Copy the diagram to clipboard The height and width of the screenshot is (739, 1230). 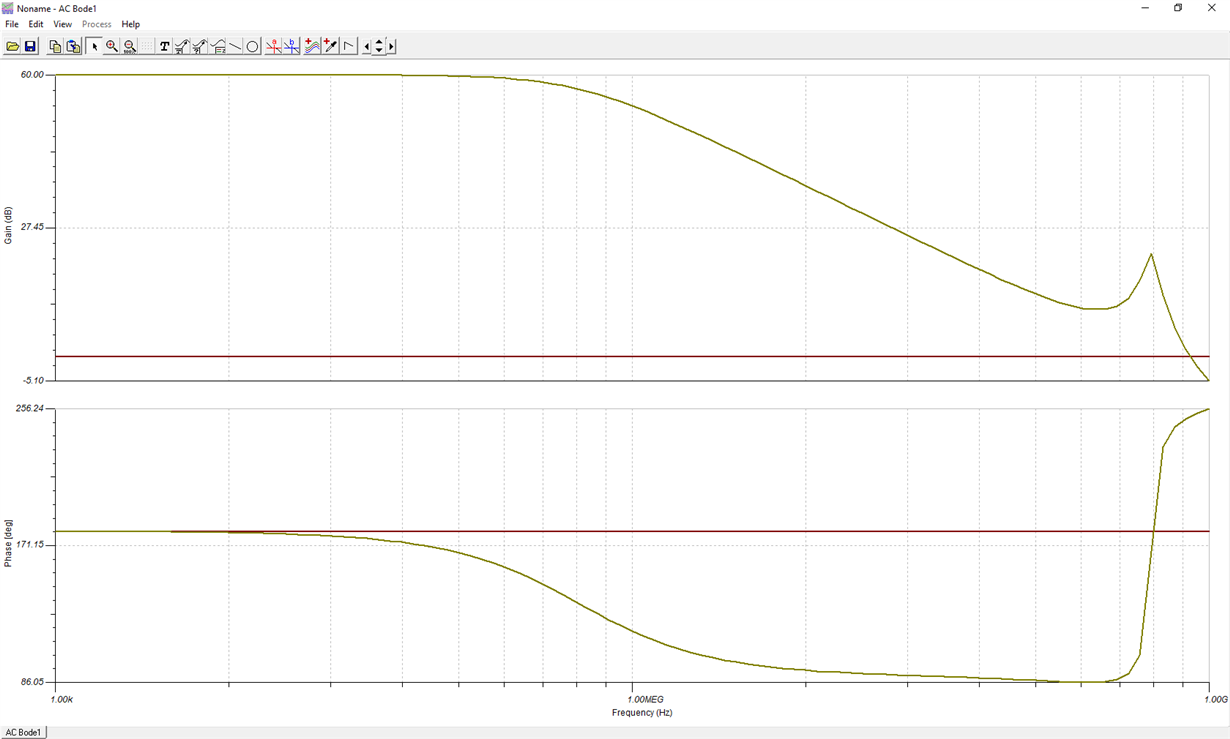click(x=57, y=46)
